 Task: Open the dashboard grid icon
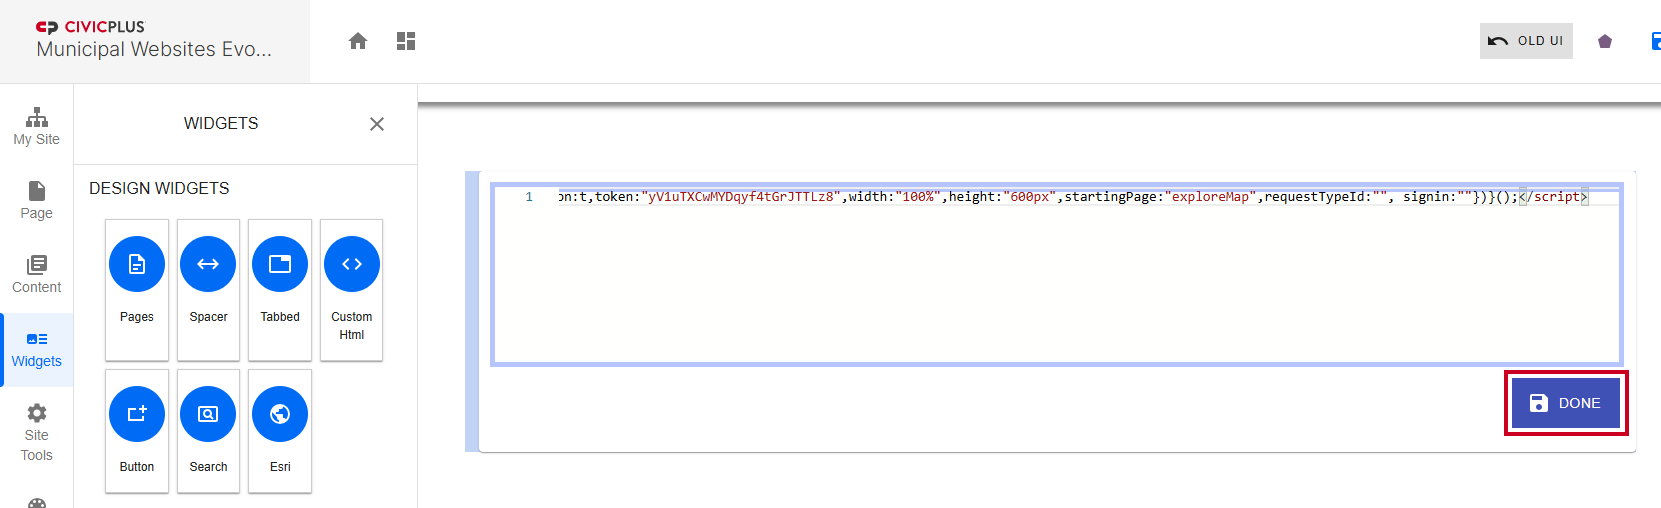(406, 41)
